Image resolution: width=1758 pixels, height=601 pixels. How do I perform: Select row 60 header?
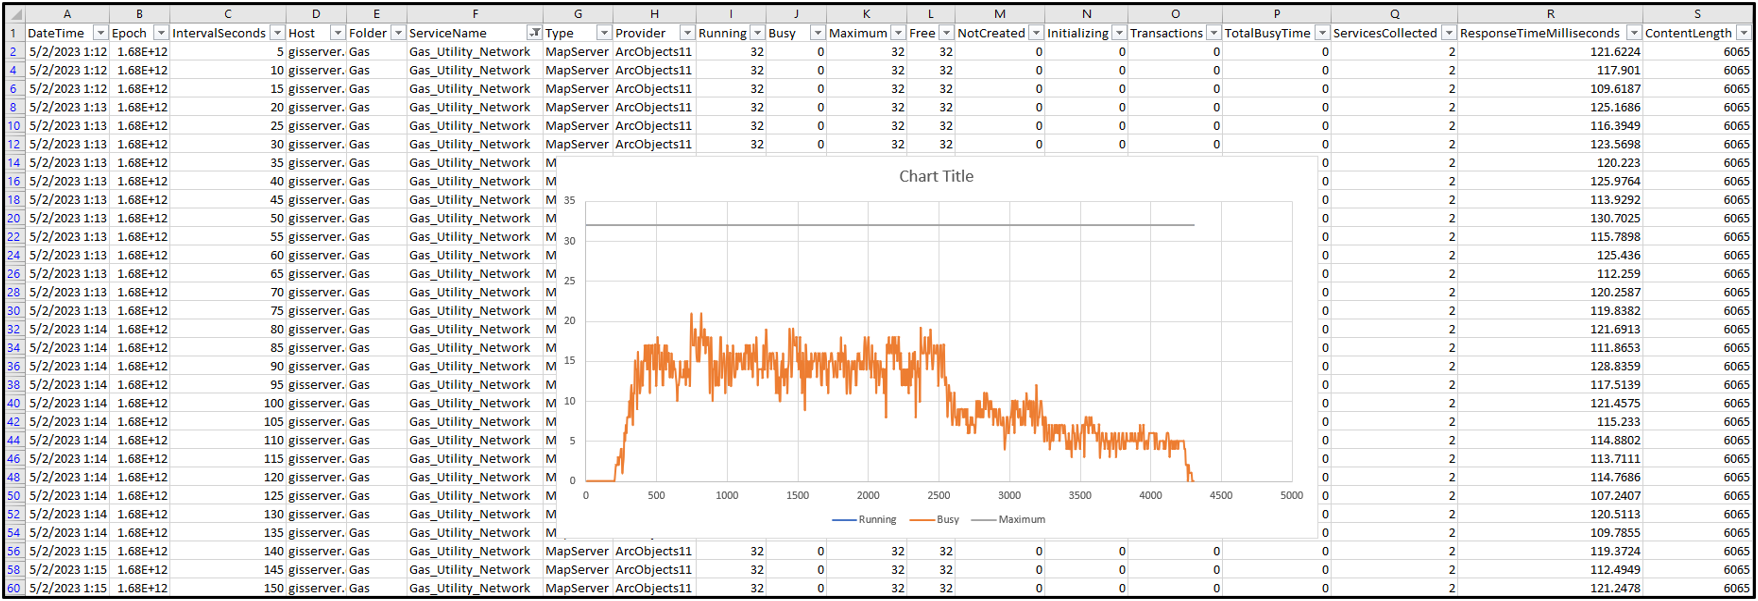coord(14,588)
